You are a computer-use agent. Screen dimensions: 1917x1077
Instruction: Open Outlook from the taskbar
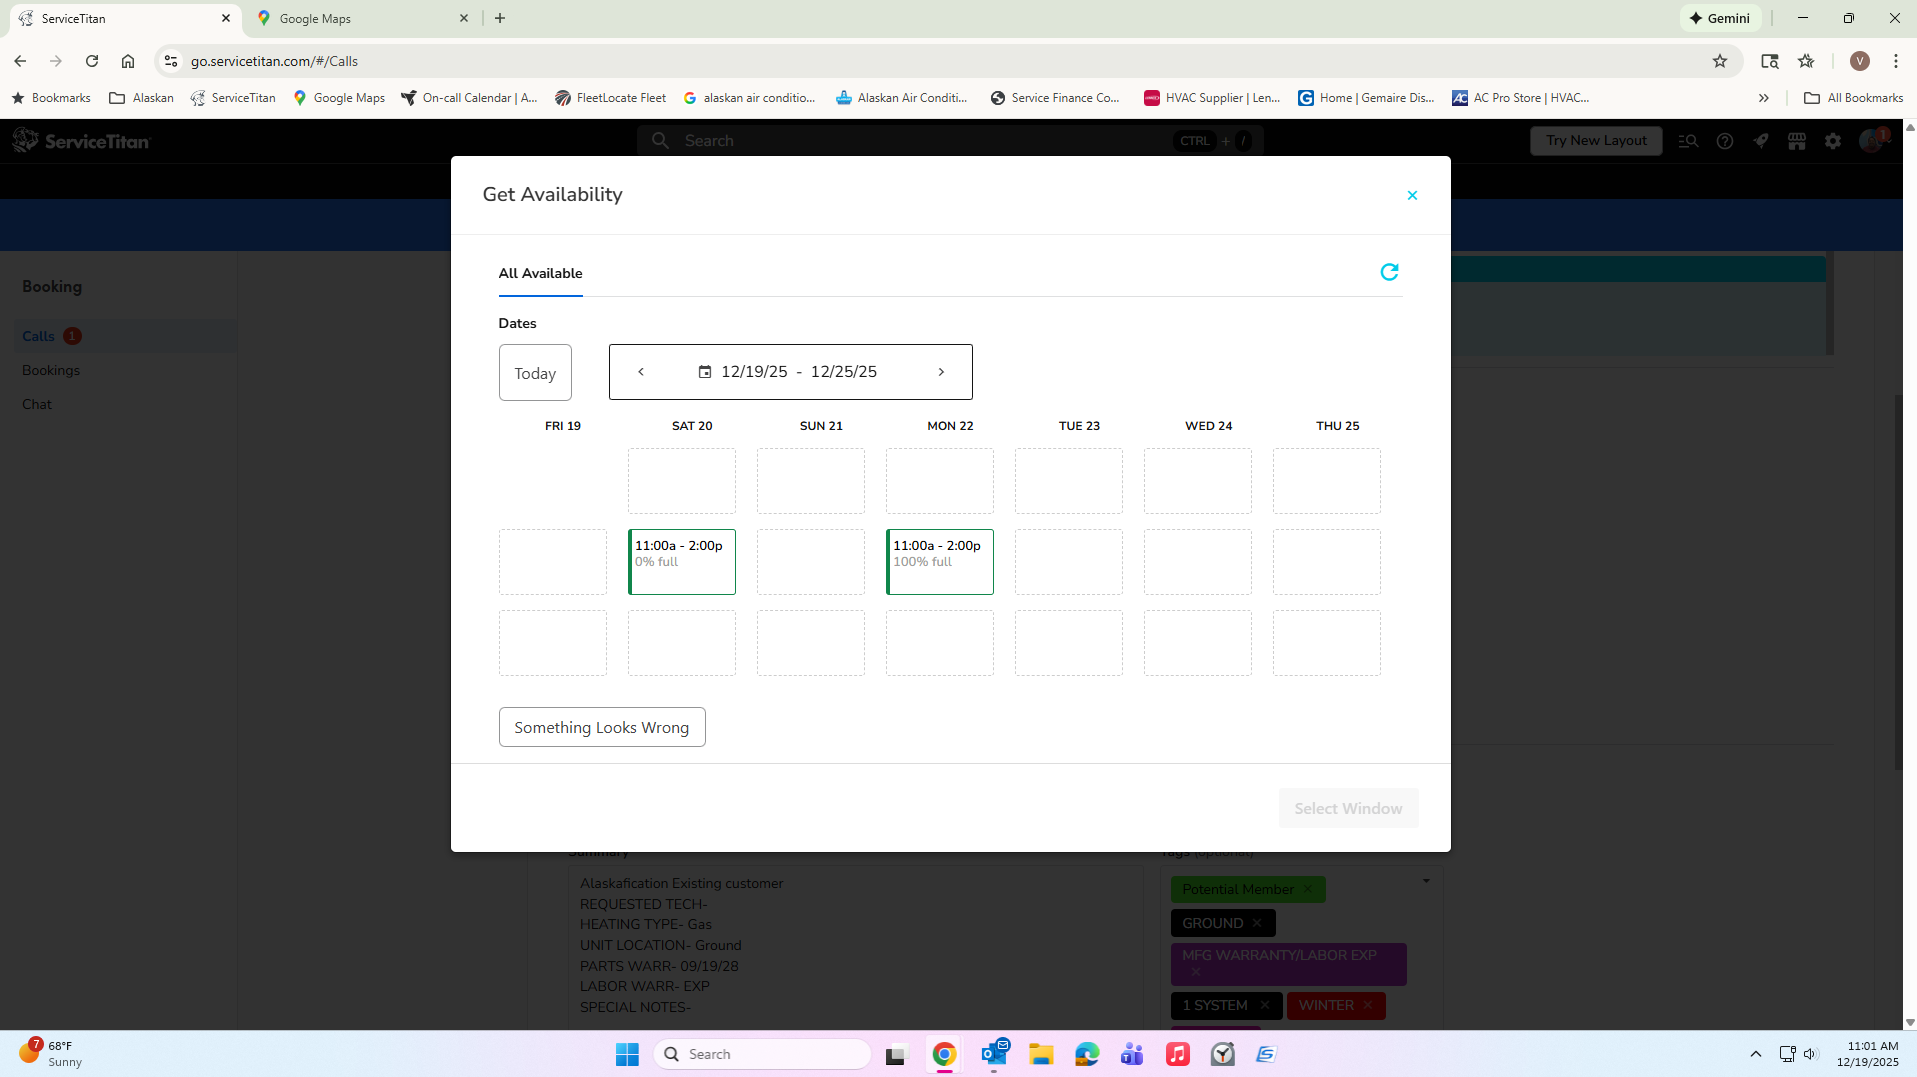tap(994, 1054)
